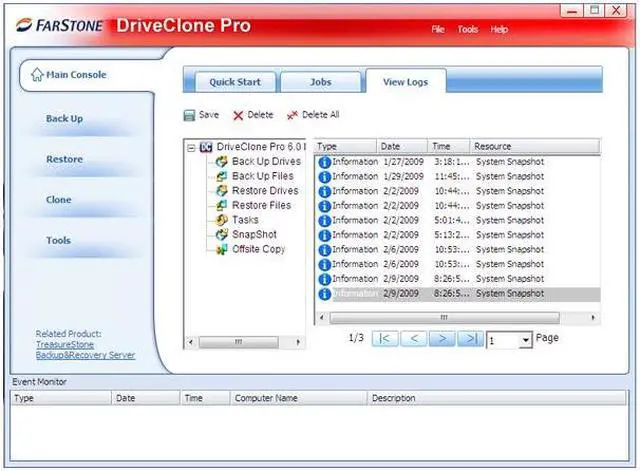Sort logs by Time column header
Image resolution: width=640 pixels, height=471 pixels.
pyautogui.click(x=449, y=147)
